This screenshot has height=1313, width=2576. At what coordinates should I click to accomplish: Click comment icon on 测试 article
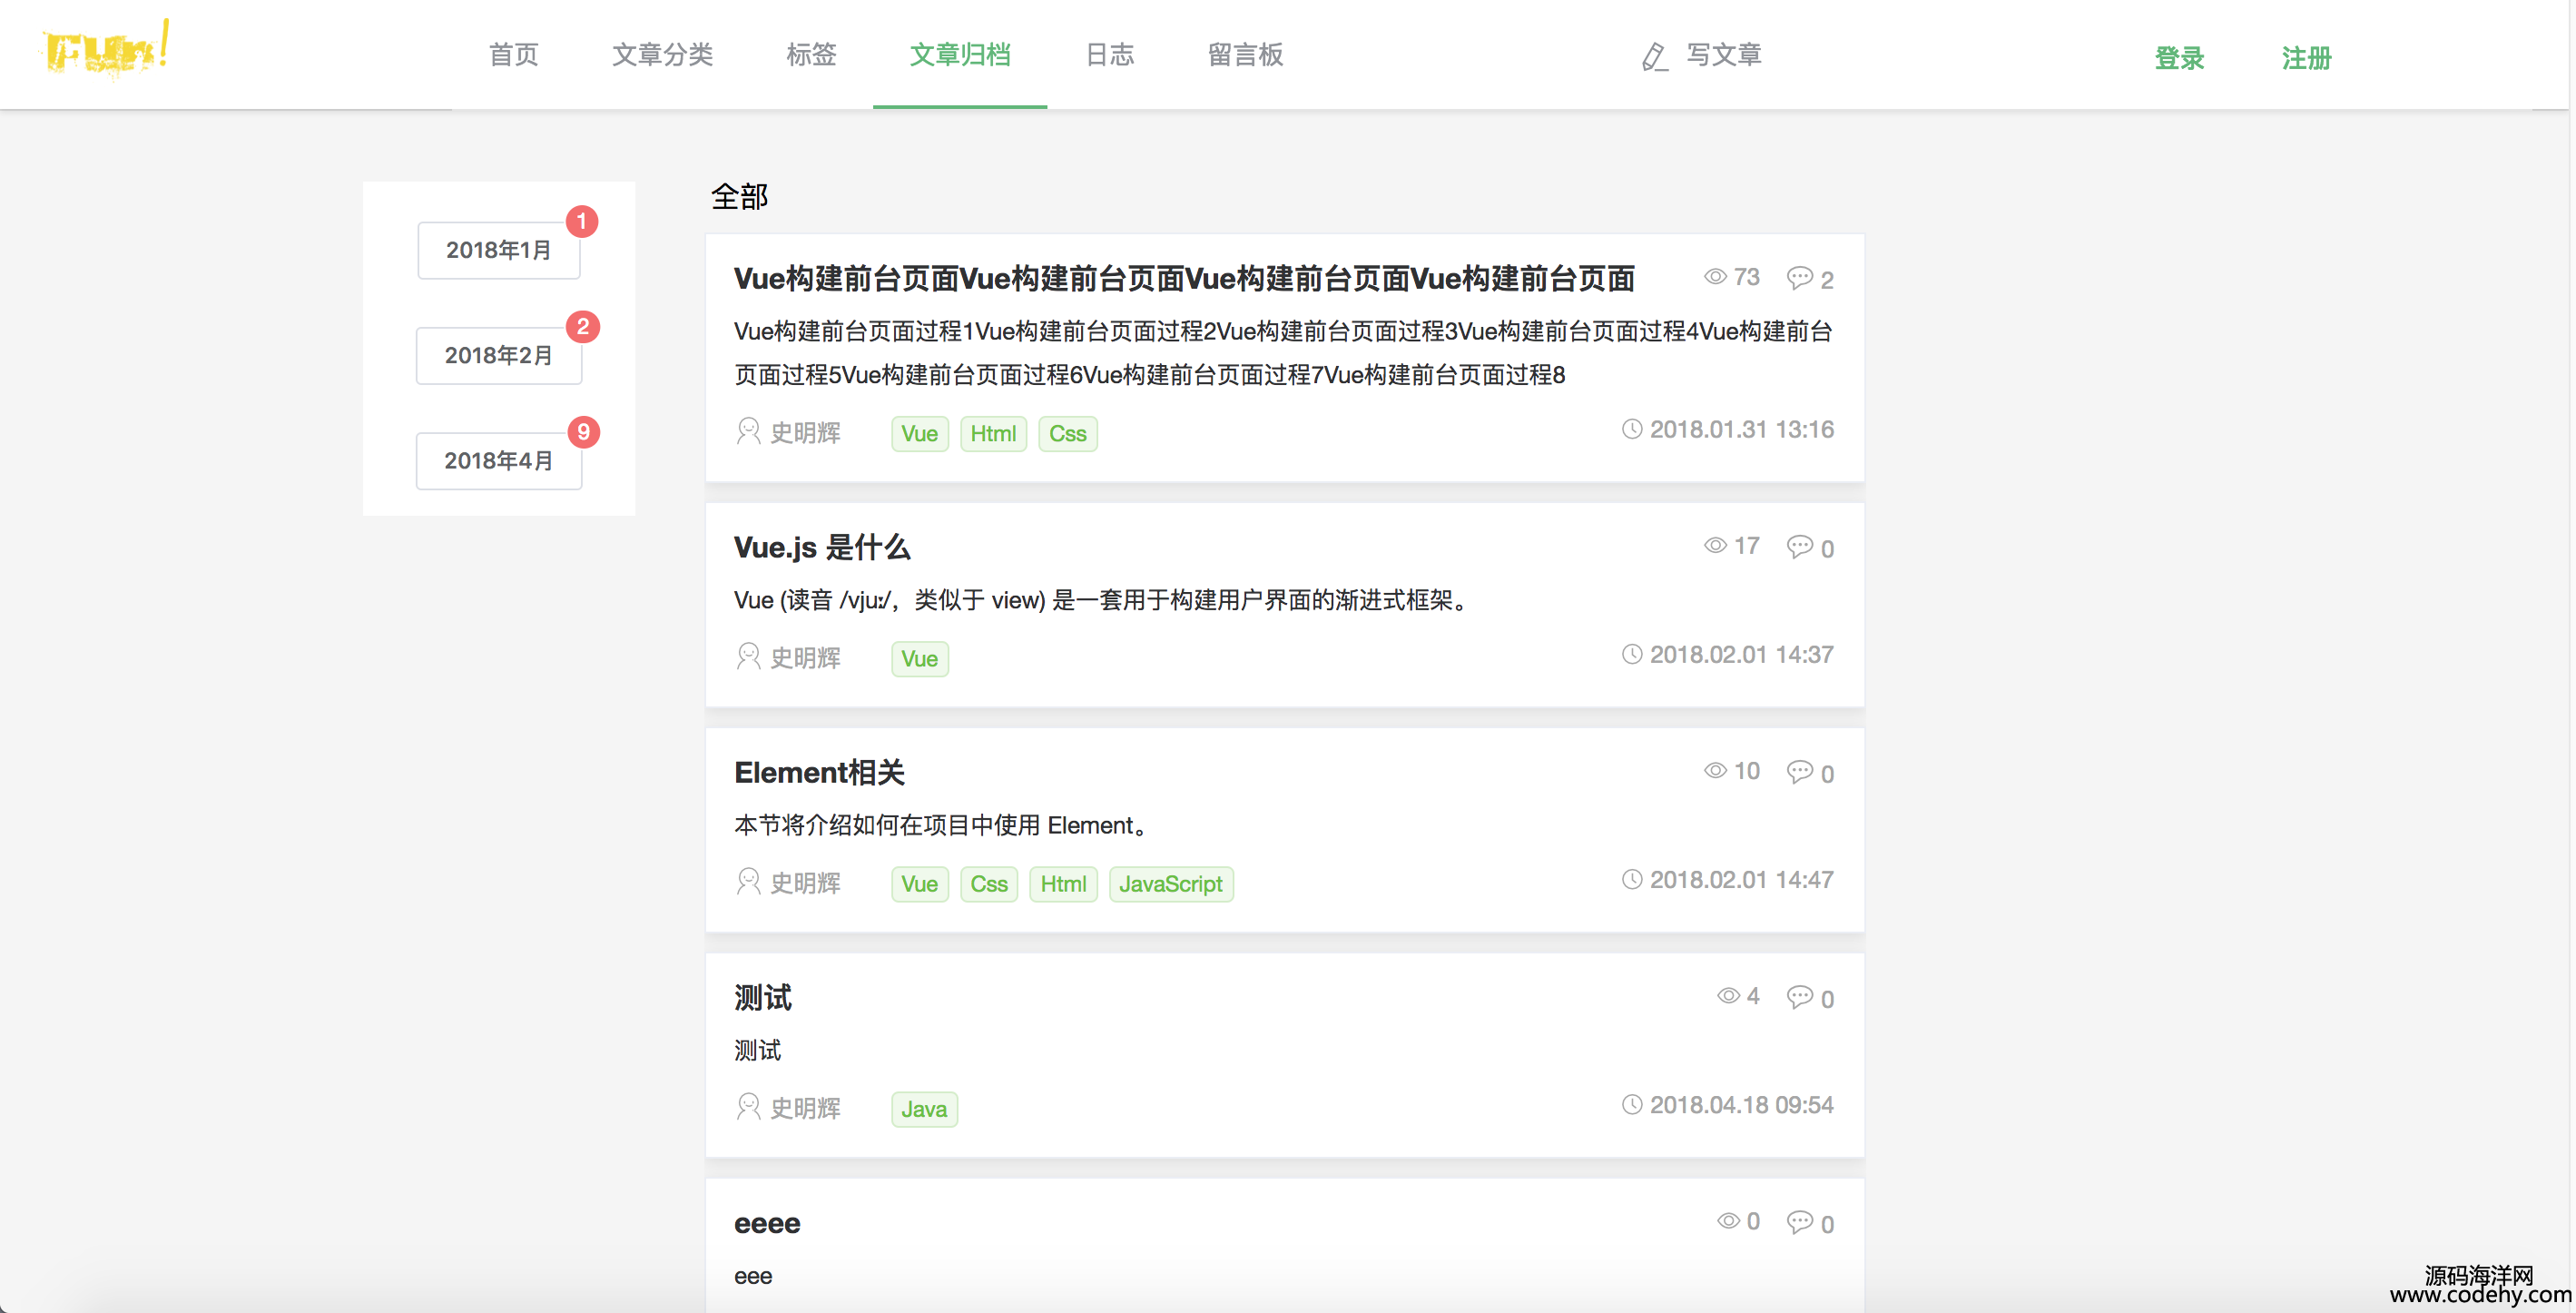point(1799,997)
